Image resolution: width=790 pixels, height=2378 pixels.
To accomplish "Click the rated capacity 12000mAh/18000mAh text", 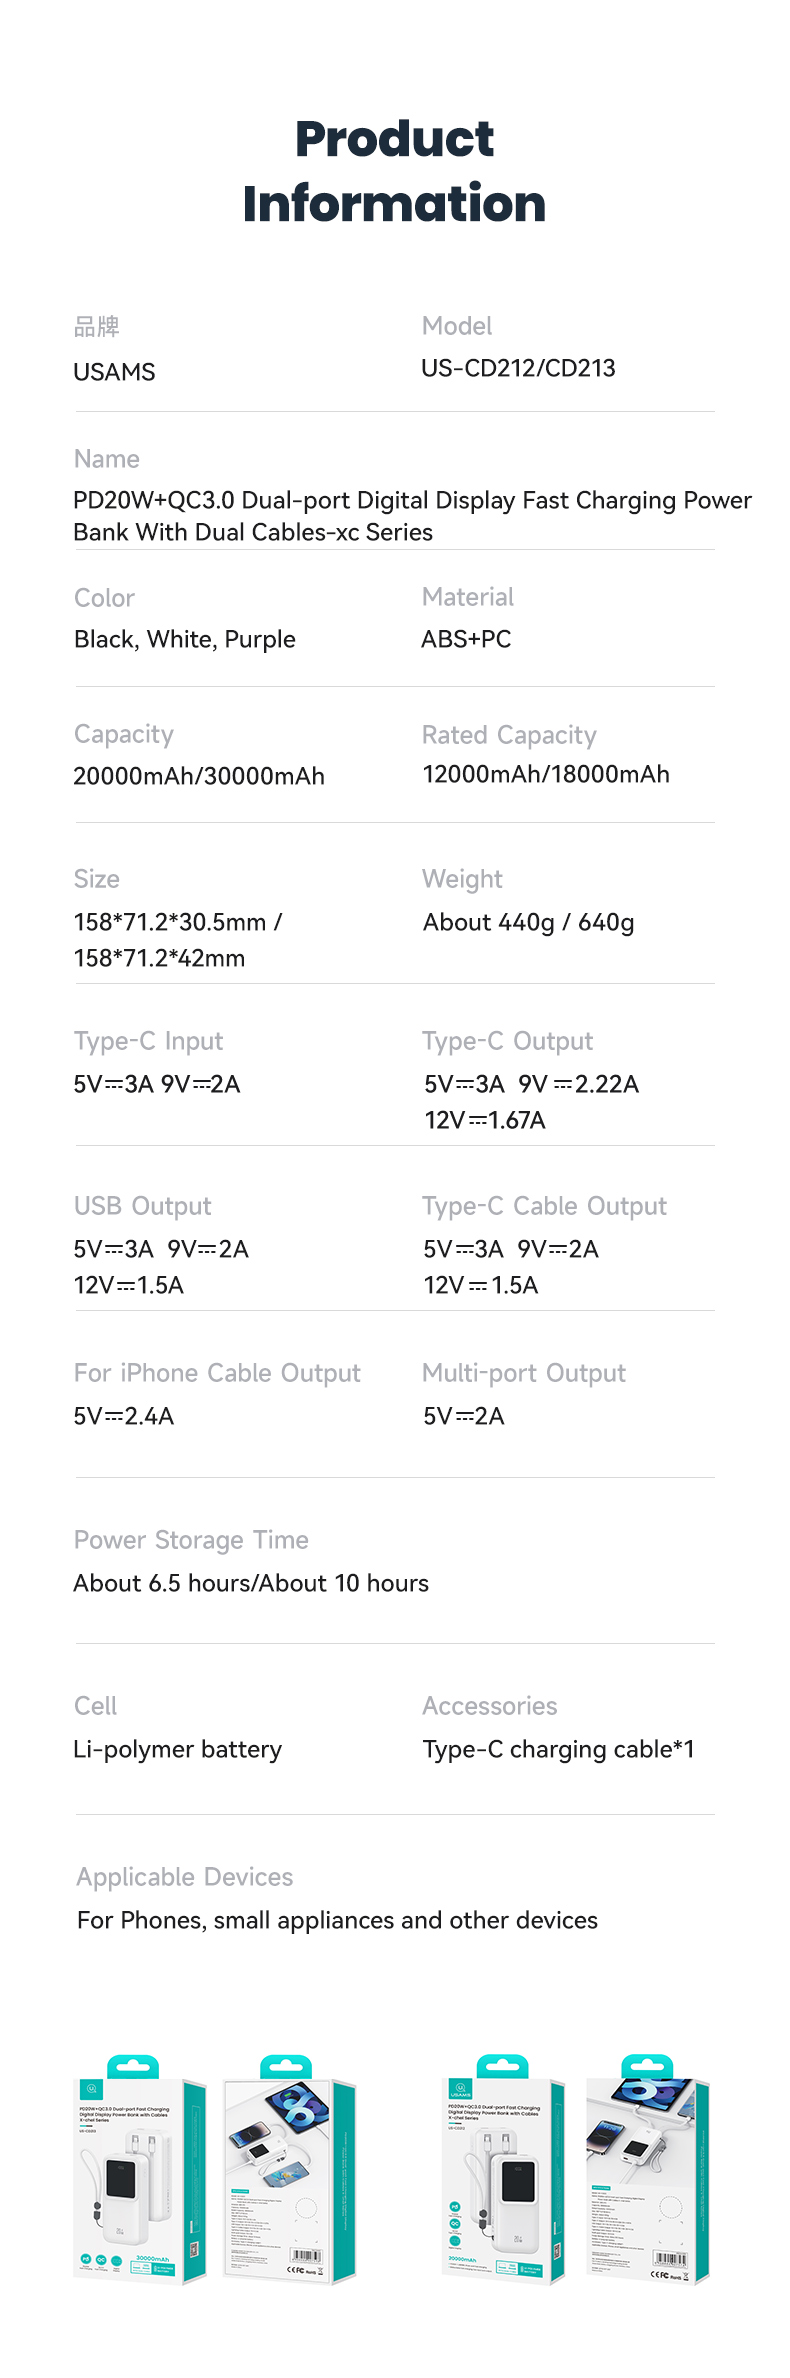I will pos(546,774).
